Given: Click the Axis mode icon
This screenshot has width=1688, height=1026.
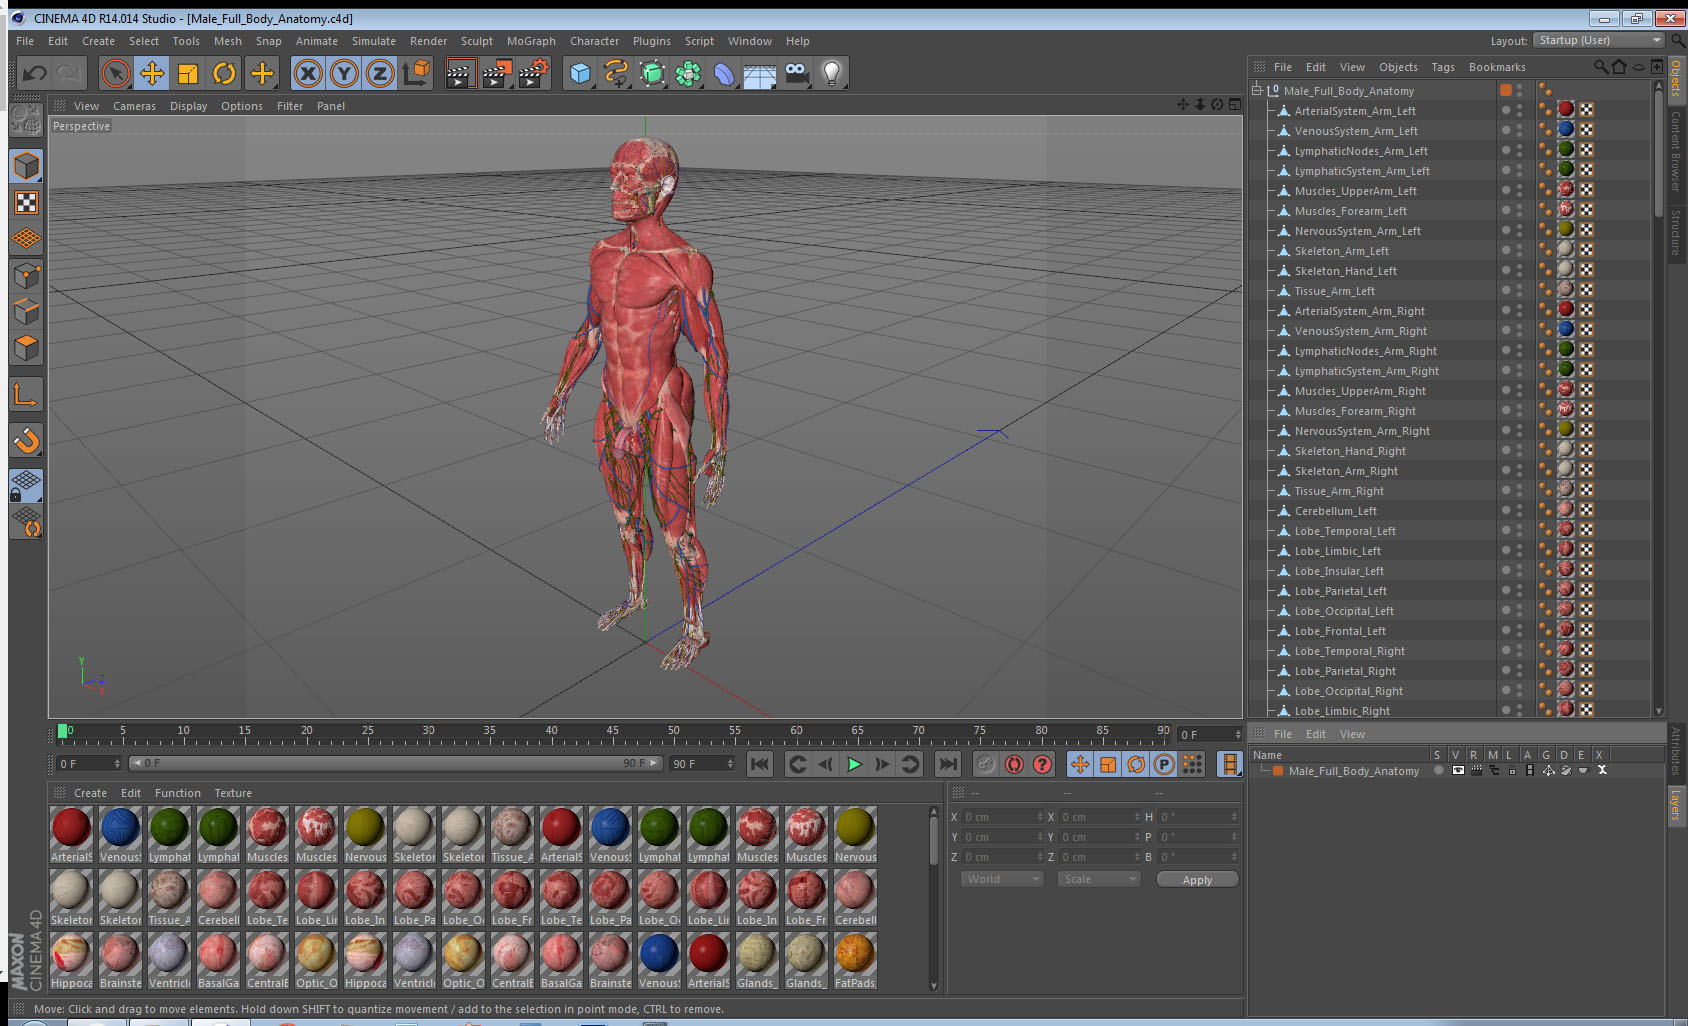Looking at the screenshot, I should coord(26,394).
